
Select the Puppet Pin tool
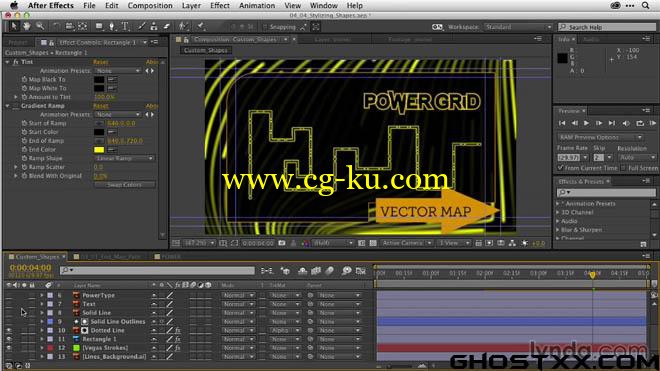(201, 27)
